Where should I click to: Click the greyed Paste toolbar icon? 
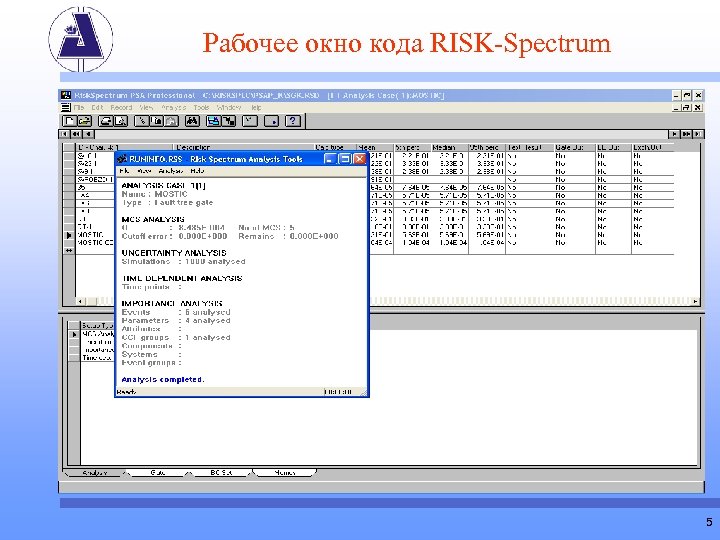click(171, 121)
